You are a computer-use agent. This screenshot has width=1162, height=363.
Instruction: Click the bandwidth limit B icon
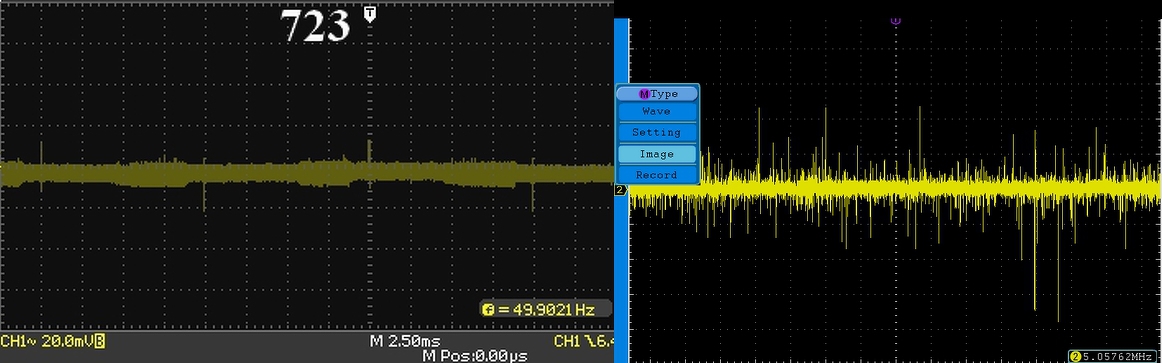click(100, 341)
